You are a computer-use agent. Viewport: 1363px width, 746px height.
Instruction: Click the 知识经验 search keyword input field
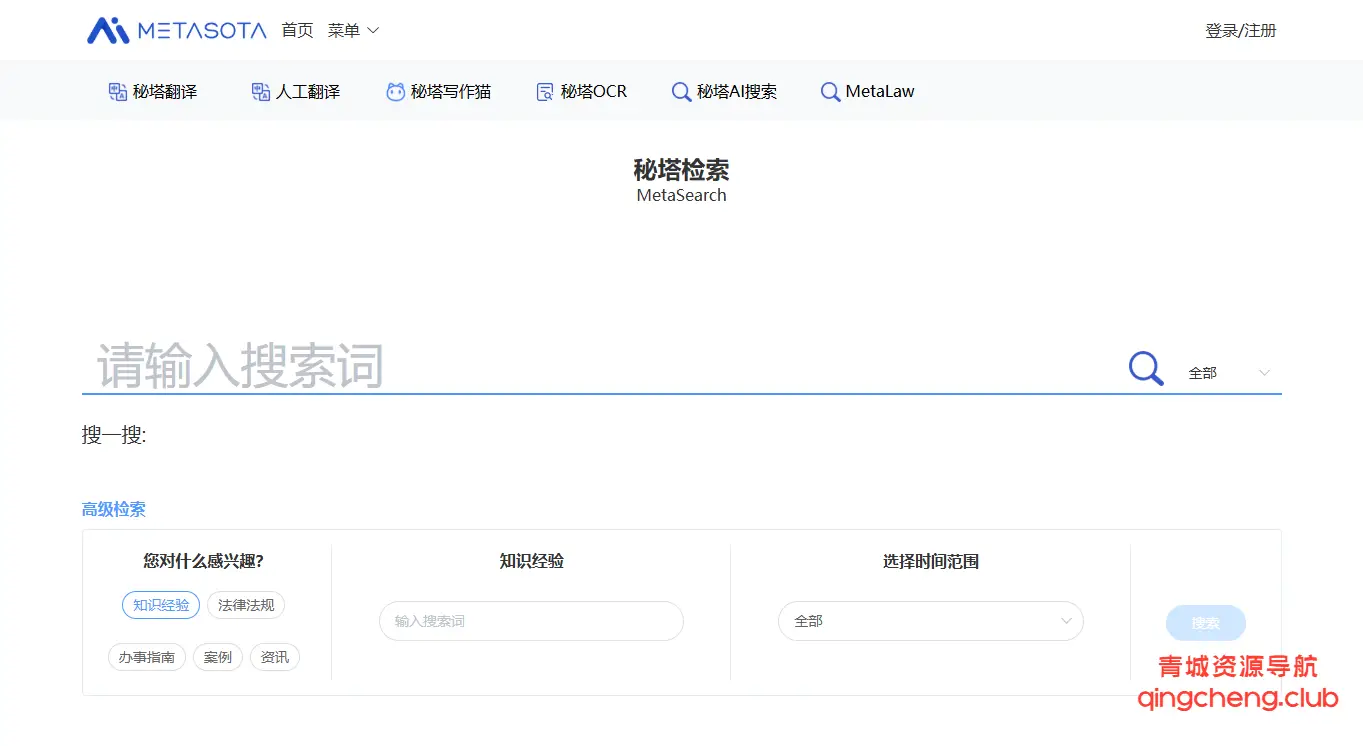point(530,621)
